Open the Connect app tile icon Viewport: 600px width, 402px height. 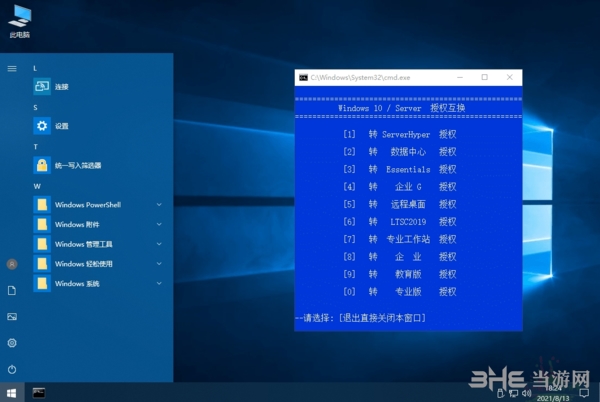click(42, 86)
